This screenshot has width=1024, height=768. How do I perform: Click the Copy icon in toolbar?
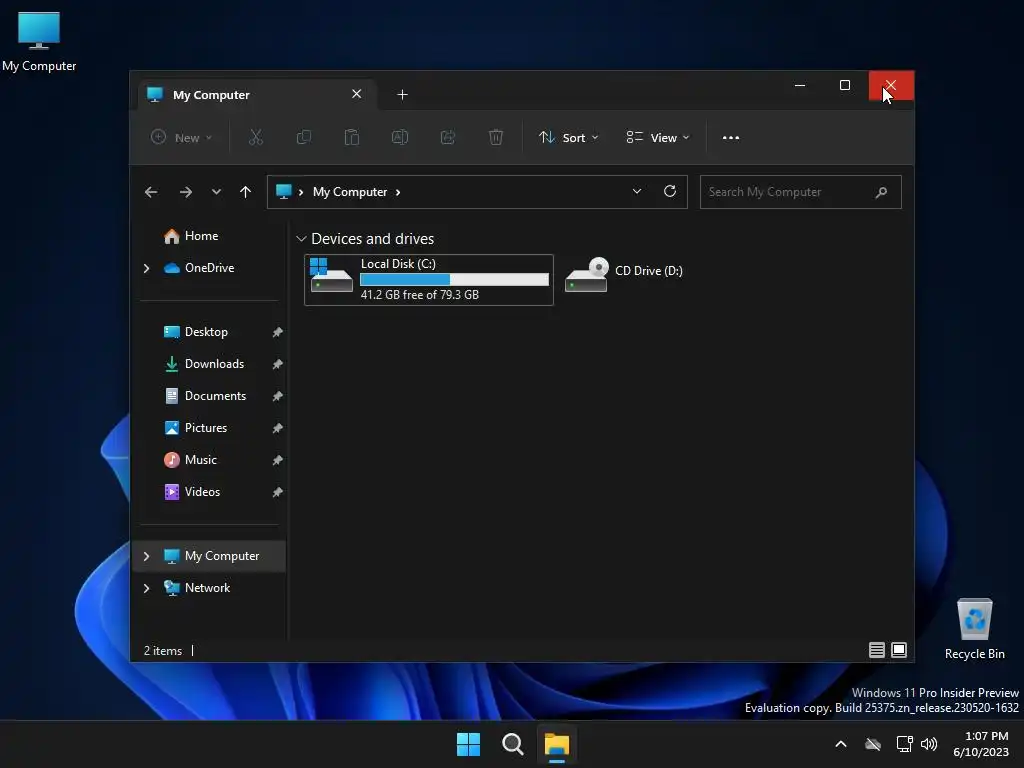tap(304, 137)
